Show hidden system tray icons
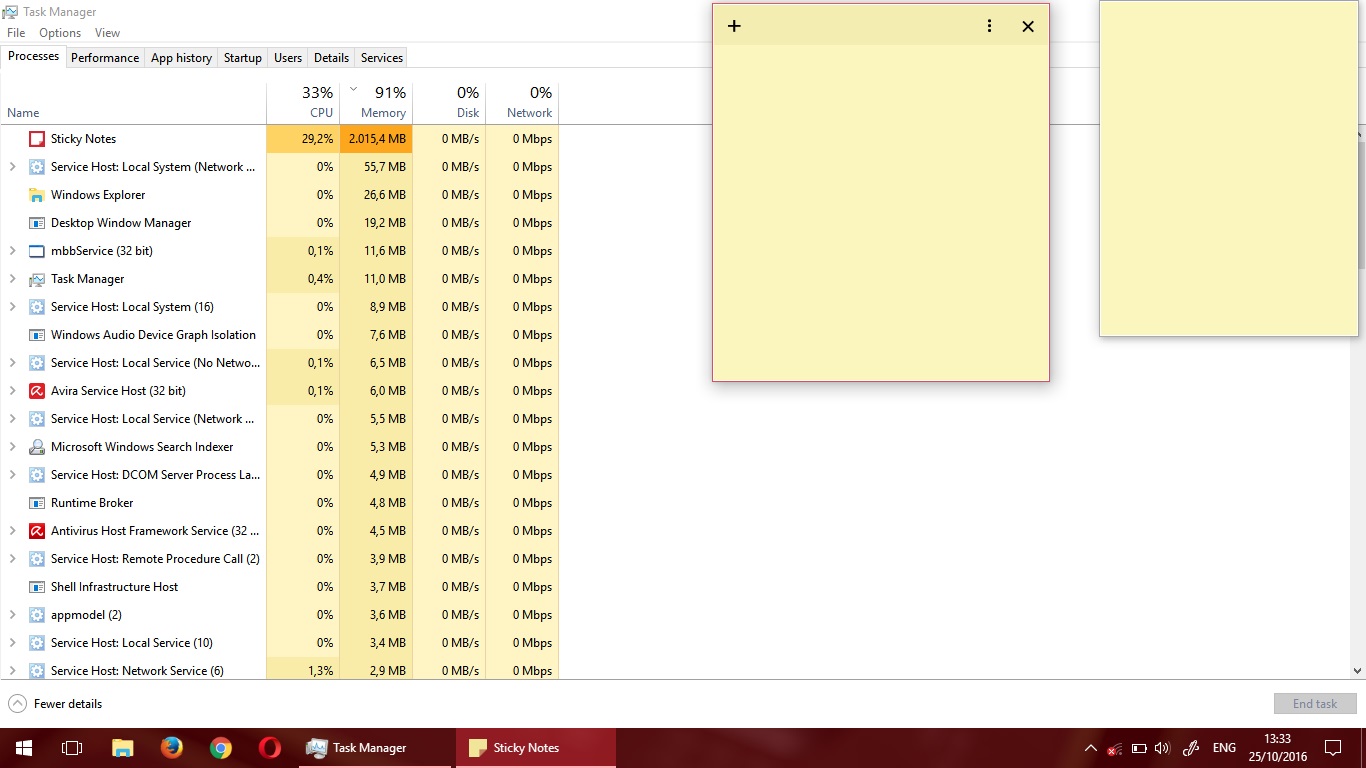Image resolution: width=1366 pixels, height=768 pixels. tap(1090, 748)
